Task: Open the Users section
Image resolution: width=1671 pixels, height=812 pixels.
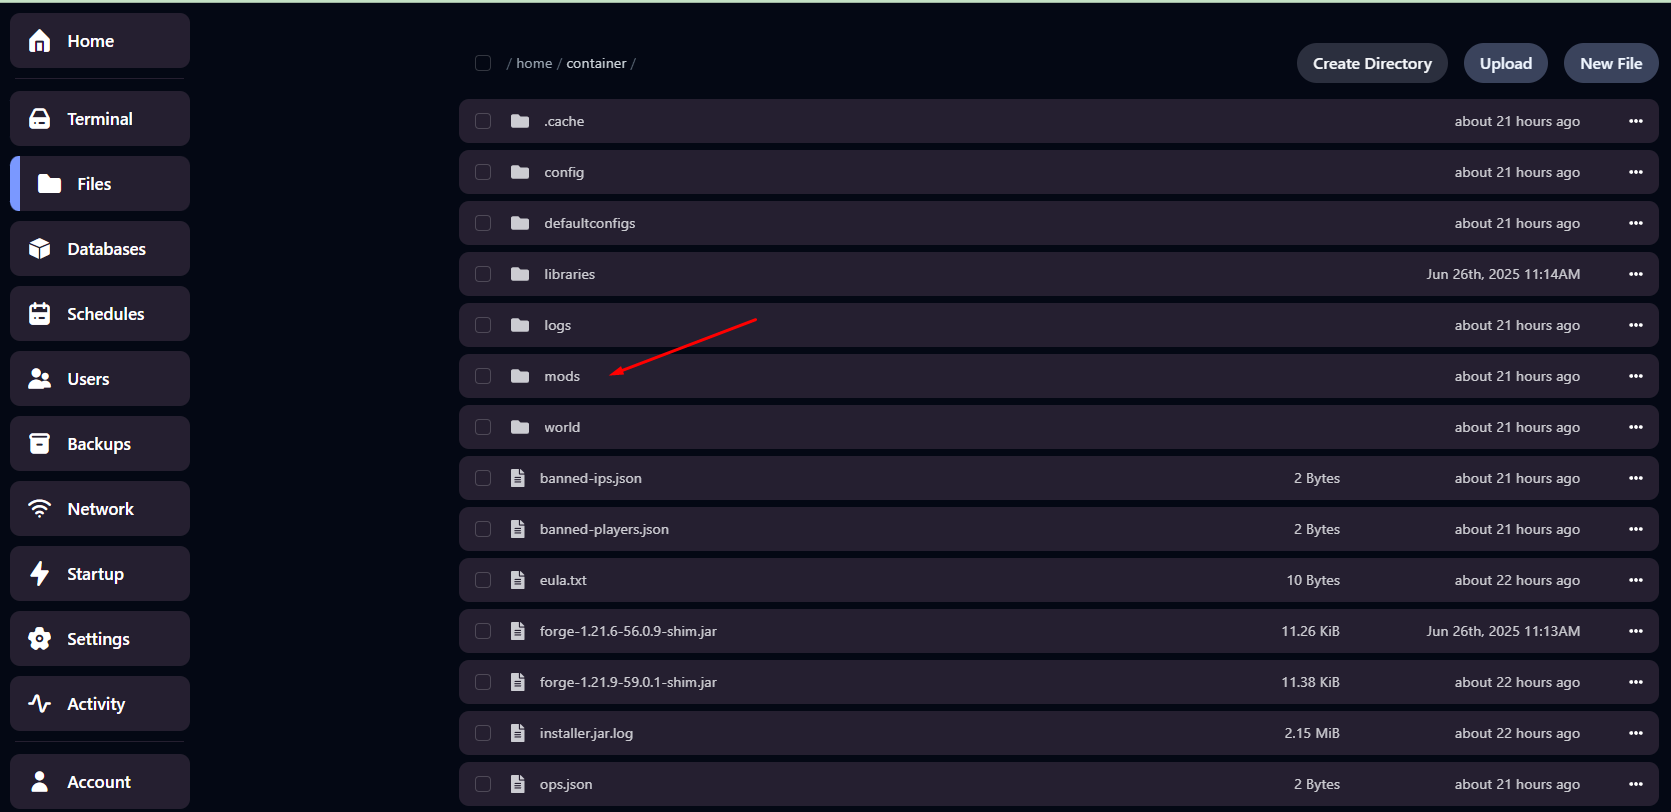Action: tap(88, 379)
